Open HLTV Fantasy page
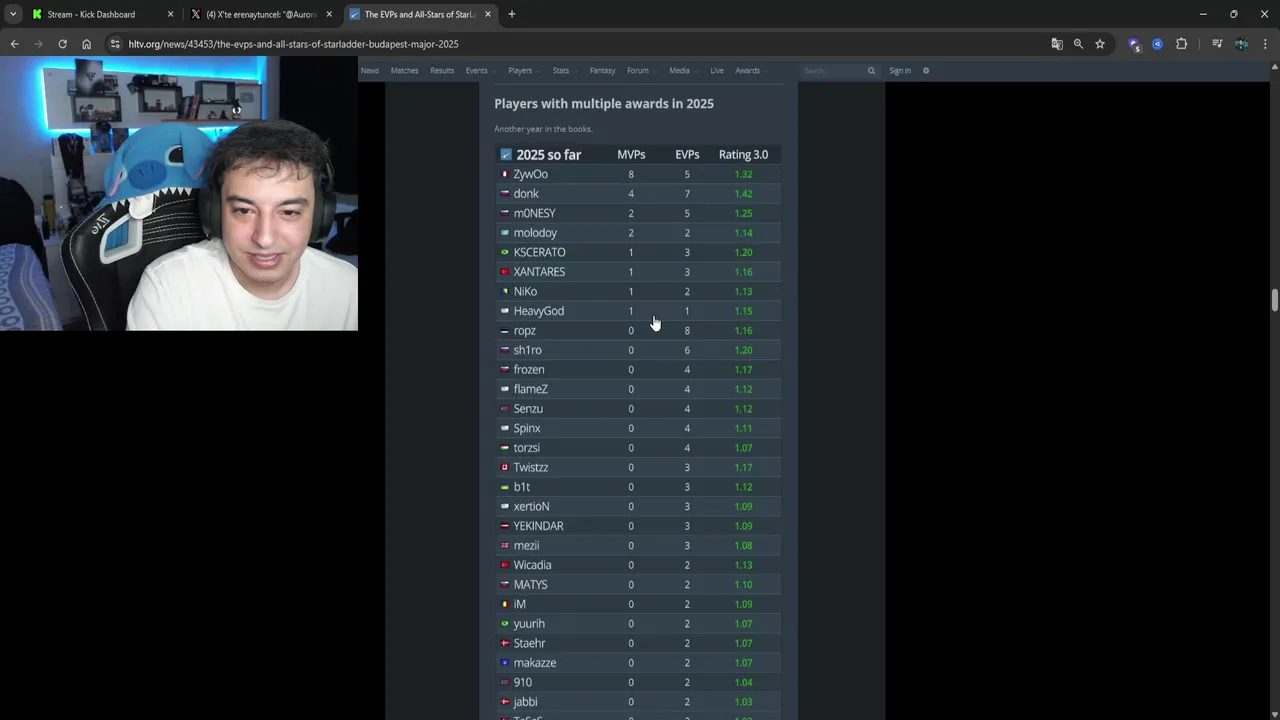 [x=602, y=71]
